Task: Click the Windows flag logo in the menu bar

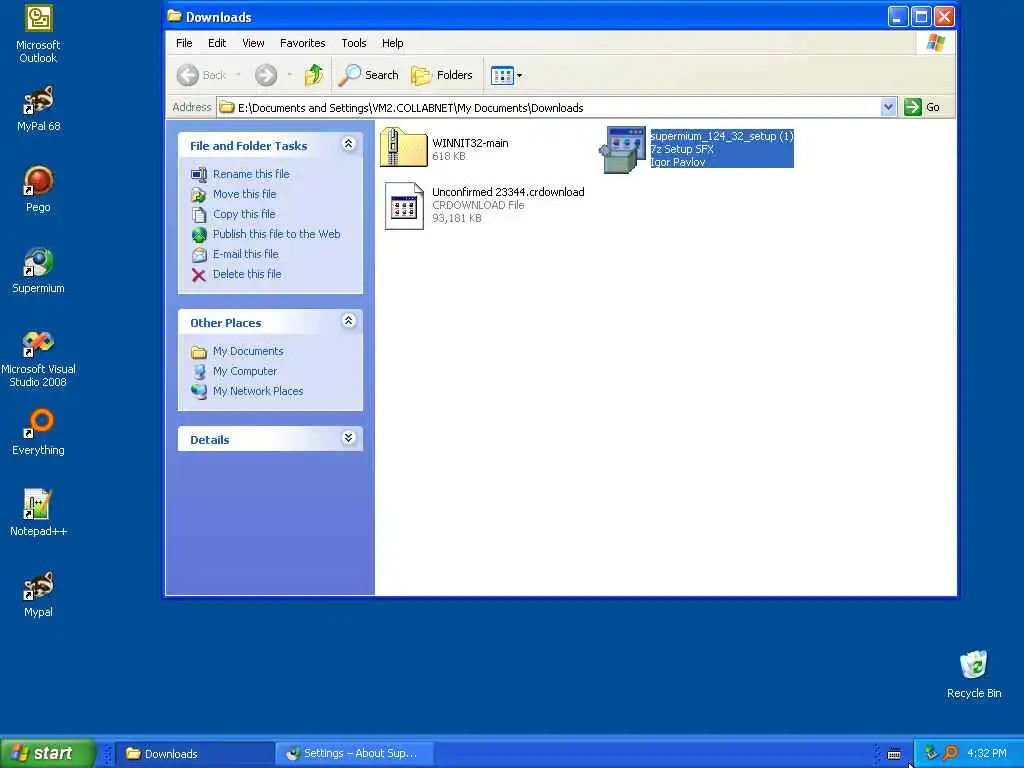Action: pyautogui.click(x=935, y=43)
